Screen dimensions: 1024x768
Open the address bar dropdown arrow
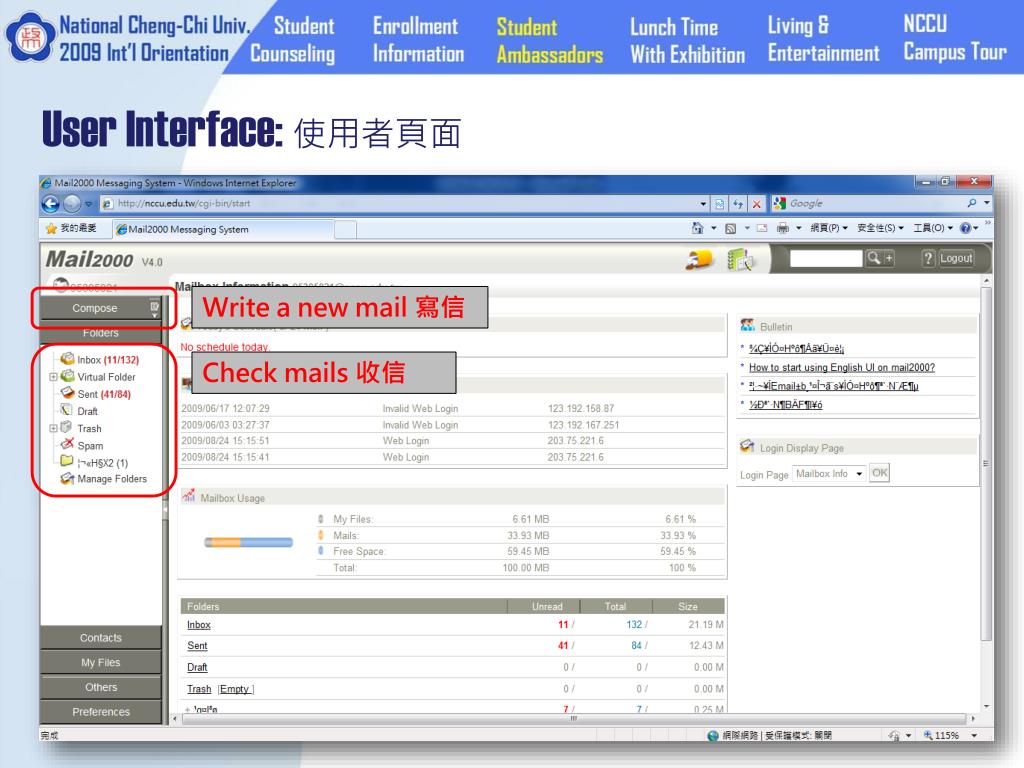pos(703,204)
